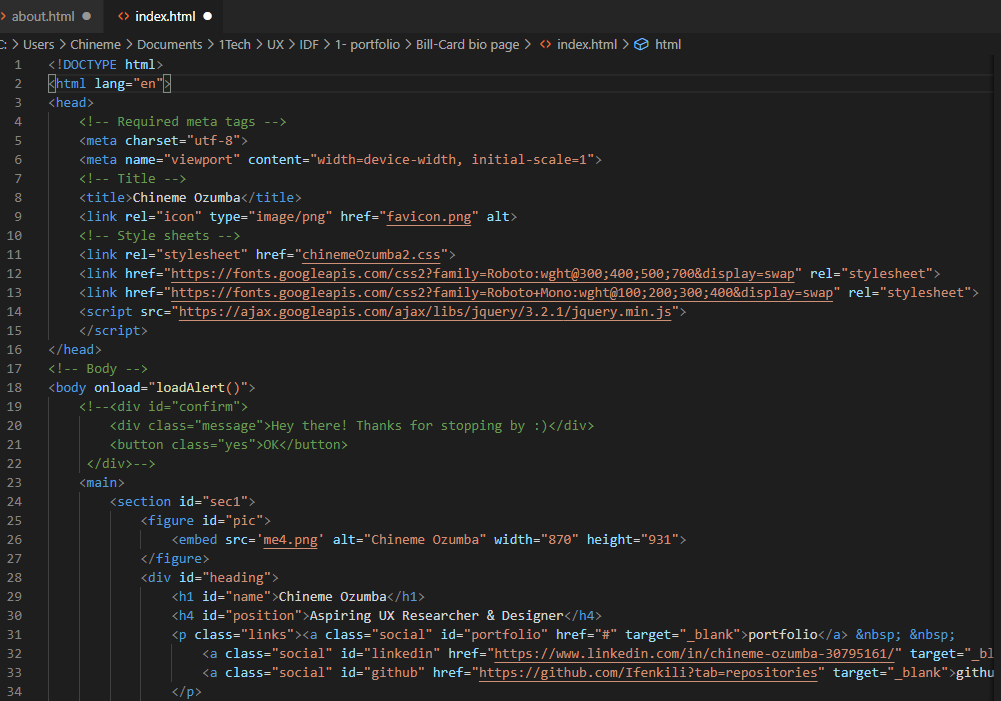Click the '<main>' tag
1001x701 pixels.
102,483
